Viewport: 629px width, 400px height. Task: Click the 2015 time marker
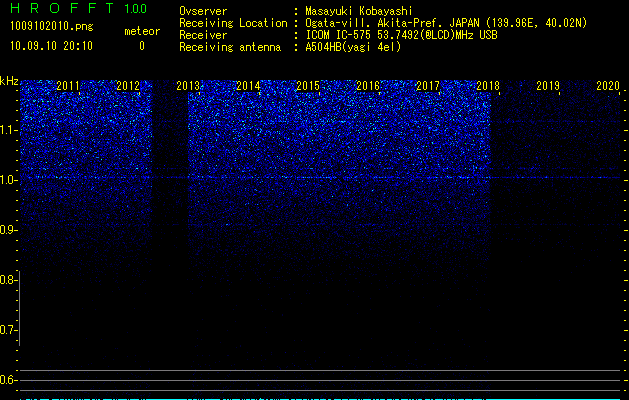coord(308,86)
